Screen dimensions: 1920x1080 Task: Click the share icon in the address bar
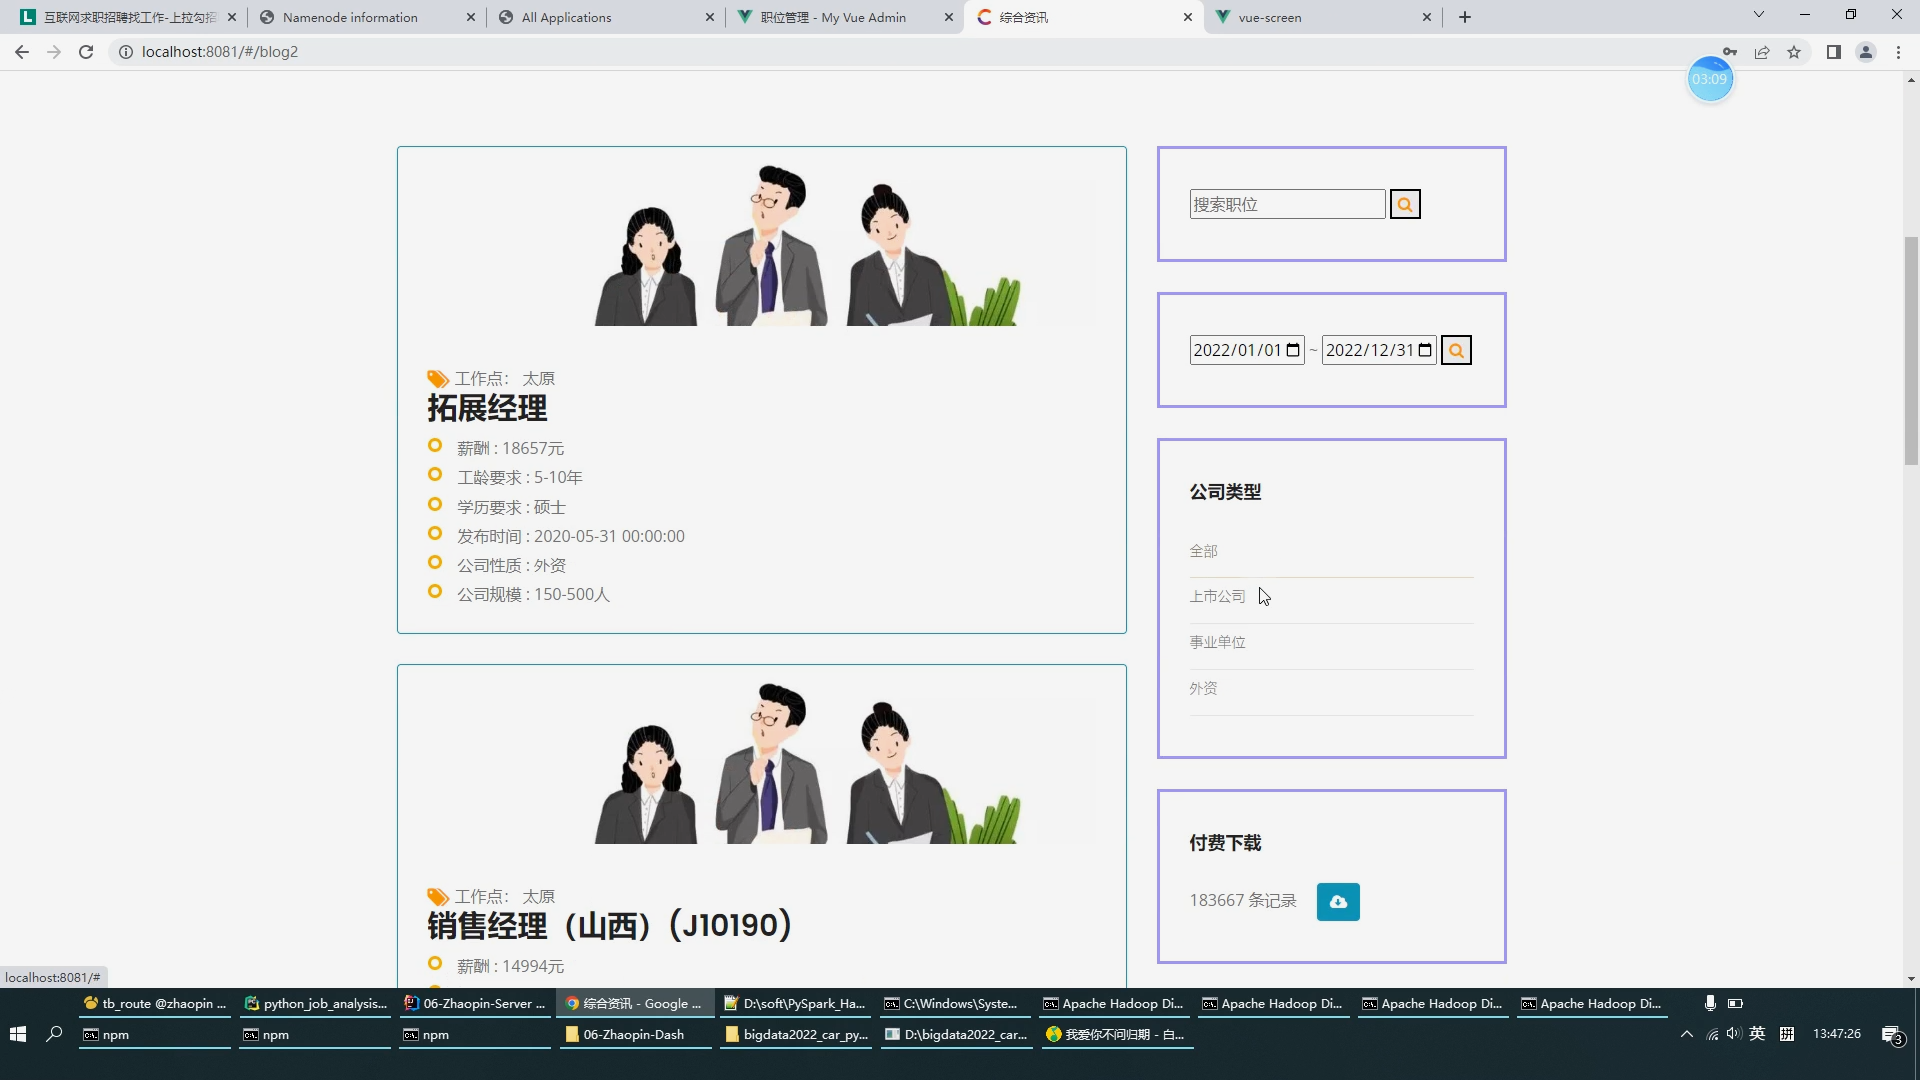tap(1762, 52)
